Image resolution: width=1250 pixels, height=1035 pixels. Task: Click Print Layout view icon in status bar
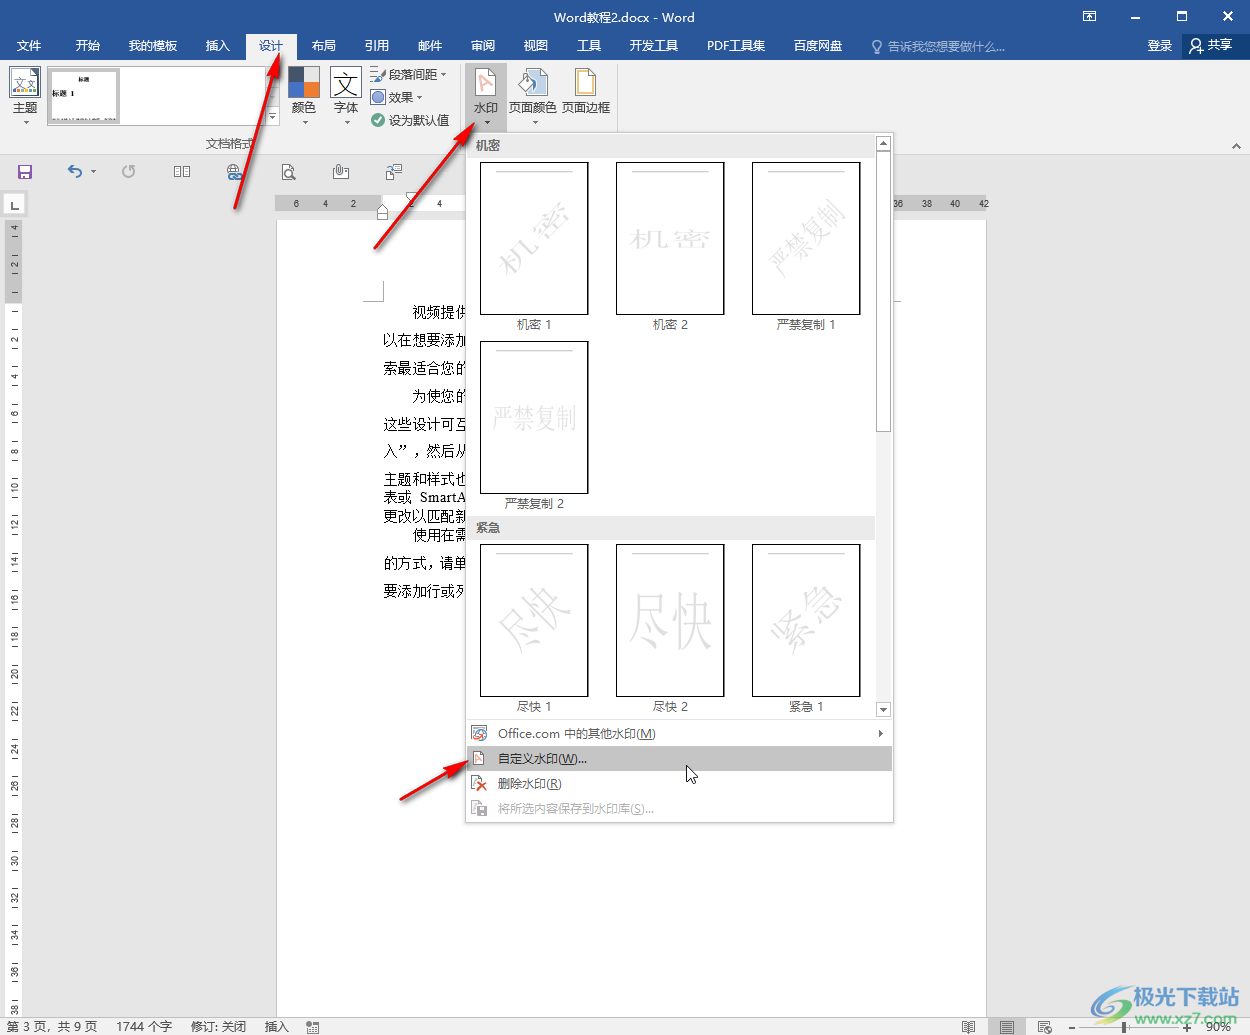pyautogui.click(x=1007, y=1026)
